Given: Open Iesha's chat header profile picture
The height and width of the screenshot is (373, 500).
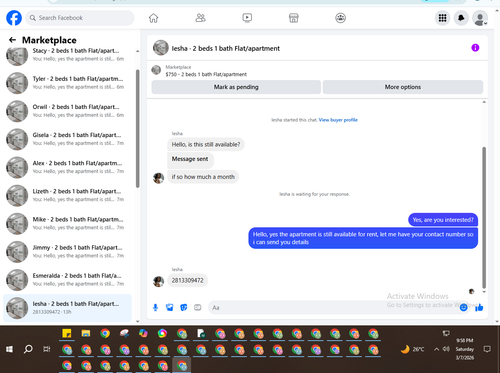Looking at the screenshot, I should pyautogui.click(x=161, y=48).
